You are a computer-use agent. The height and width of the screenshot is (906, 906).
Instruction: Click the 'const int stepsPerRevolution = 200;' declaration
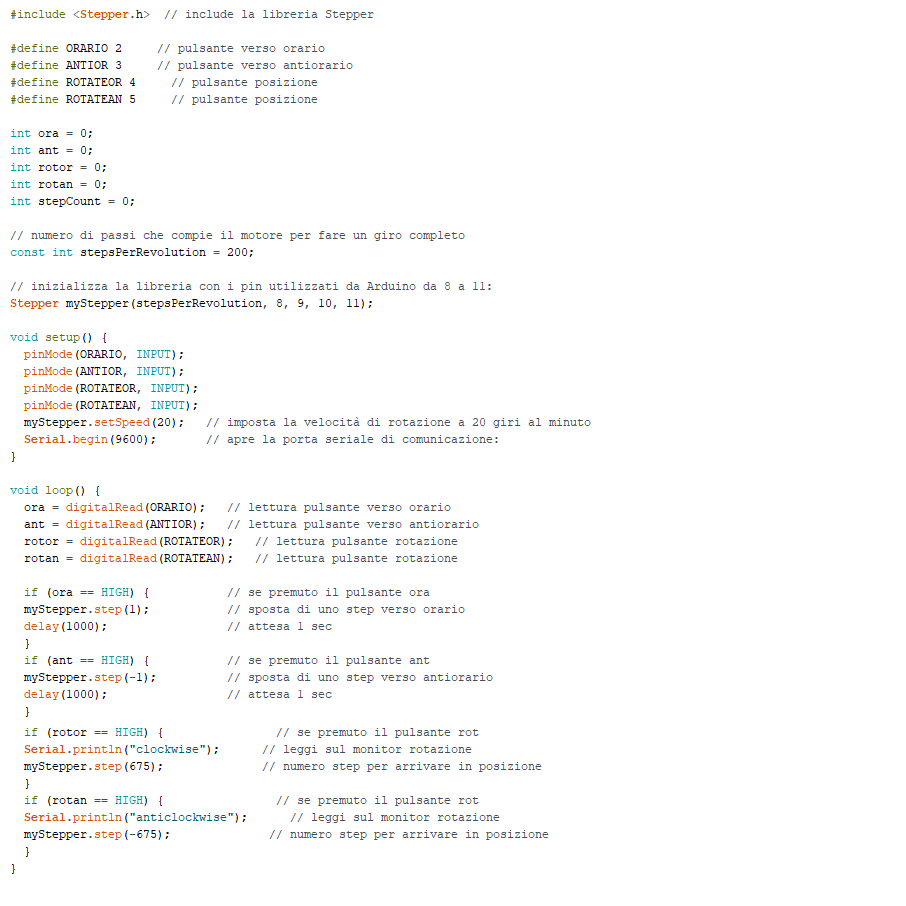[132, 252]
